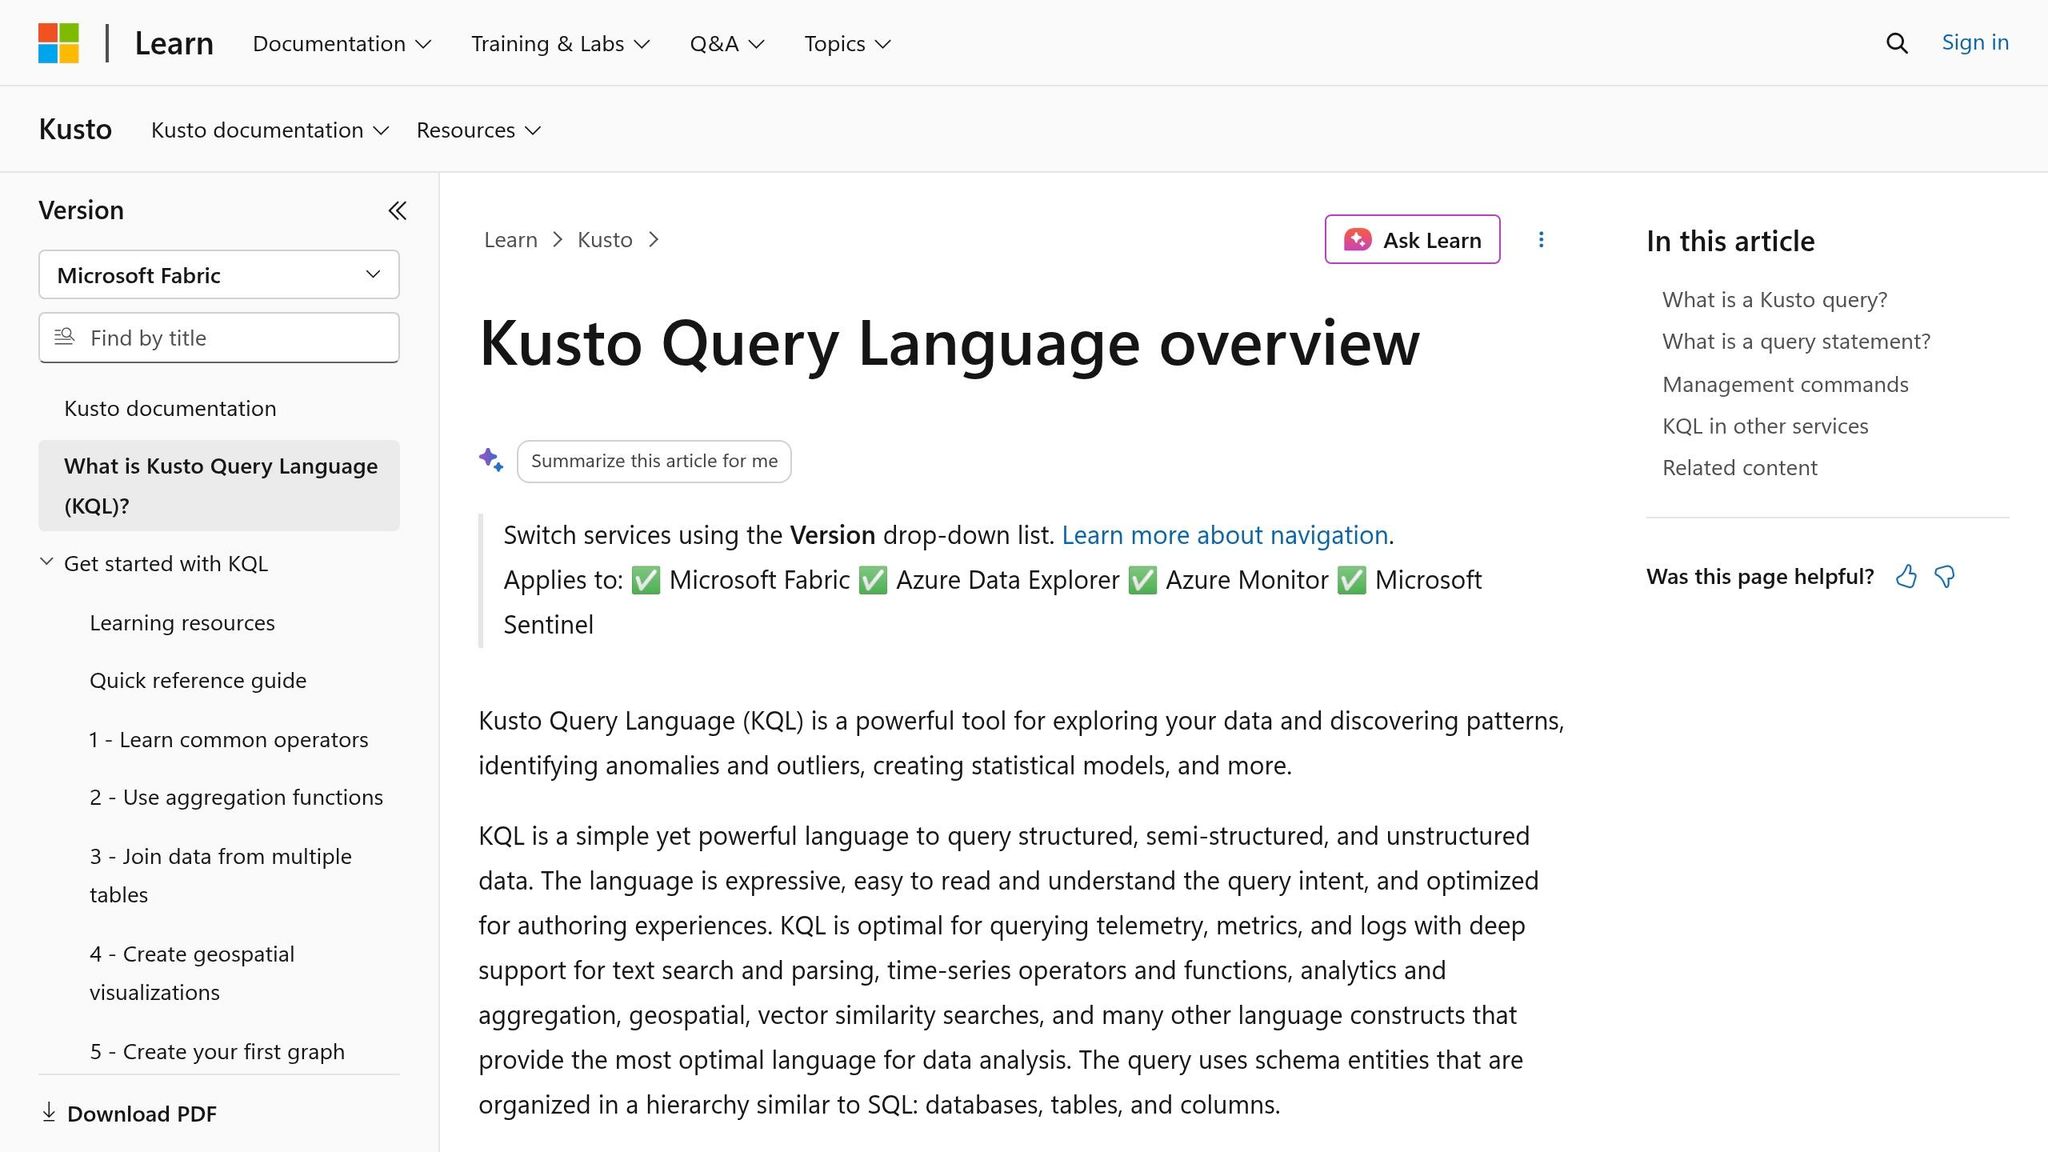Viewport: 2048px width, 1152px height.
Task: Go to Learn home brand link
Action: click(x=174, y=43)
